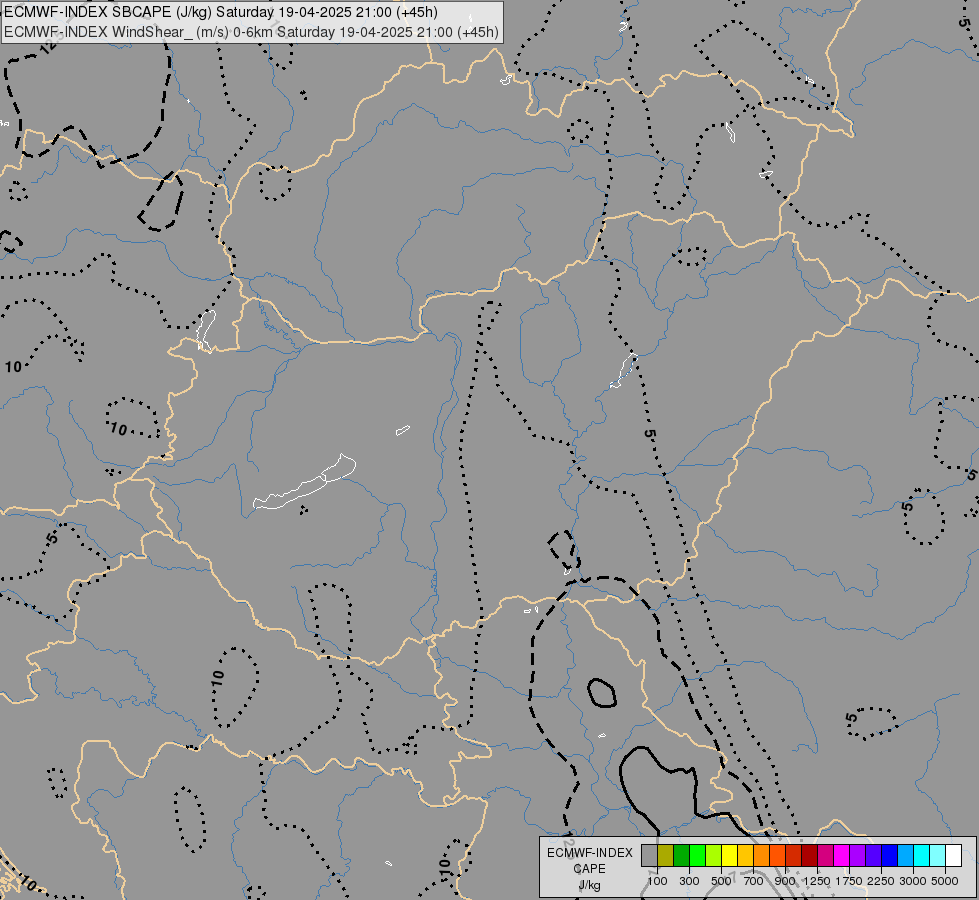The width and height of the screenshot is (979, 900).
Task: Choose the yellow-green legend swatch
Action: [x=714, y=856]
